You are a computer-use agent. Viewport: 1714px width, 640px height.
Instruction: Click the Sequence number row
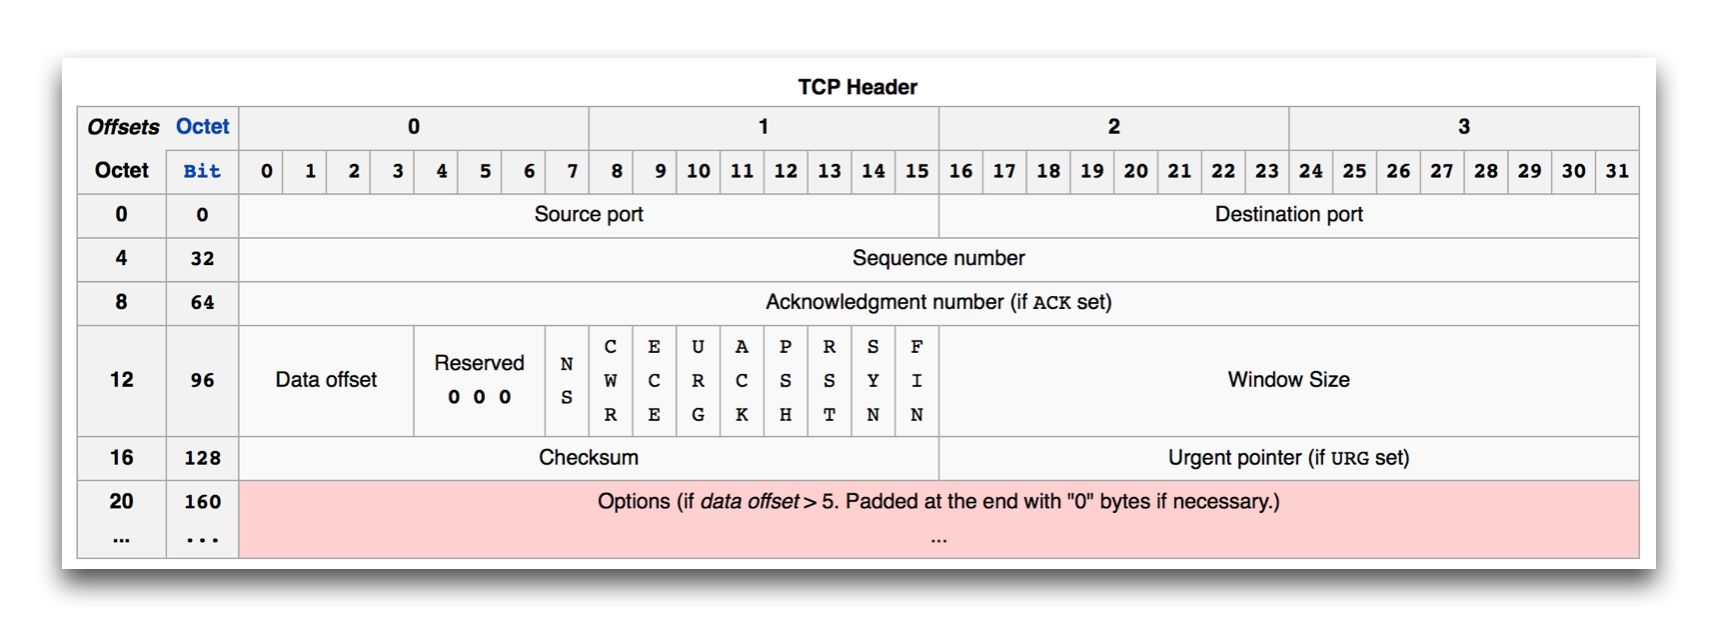click(939, 259)
